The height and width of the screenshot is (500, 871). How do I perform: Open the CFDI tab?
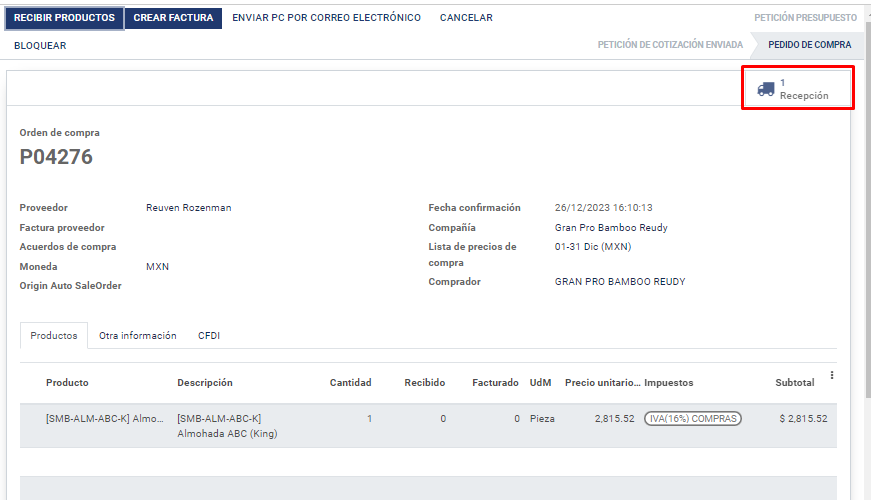209,336
